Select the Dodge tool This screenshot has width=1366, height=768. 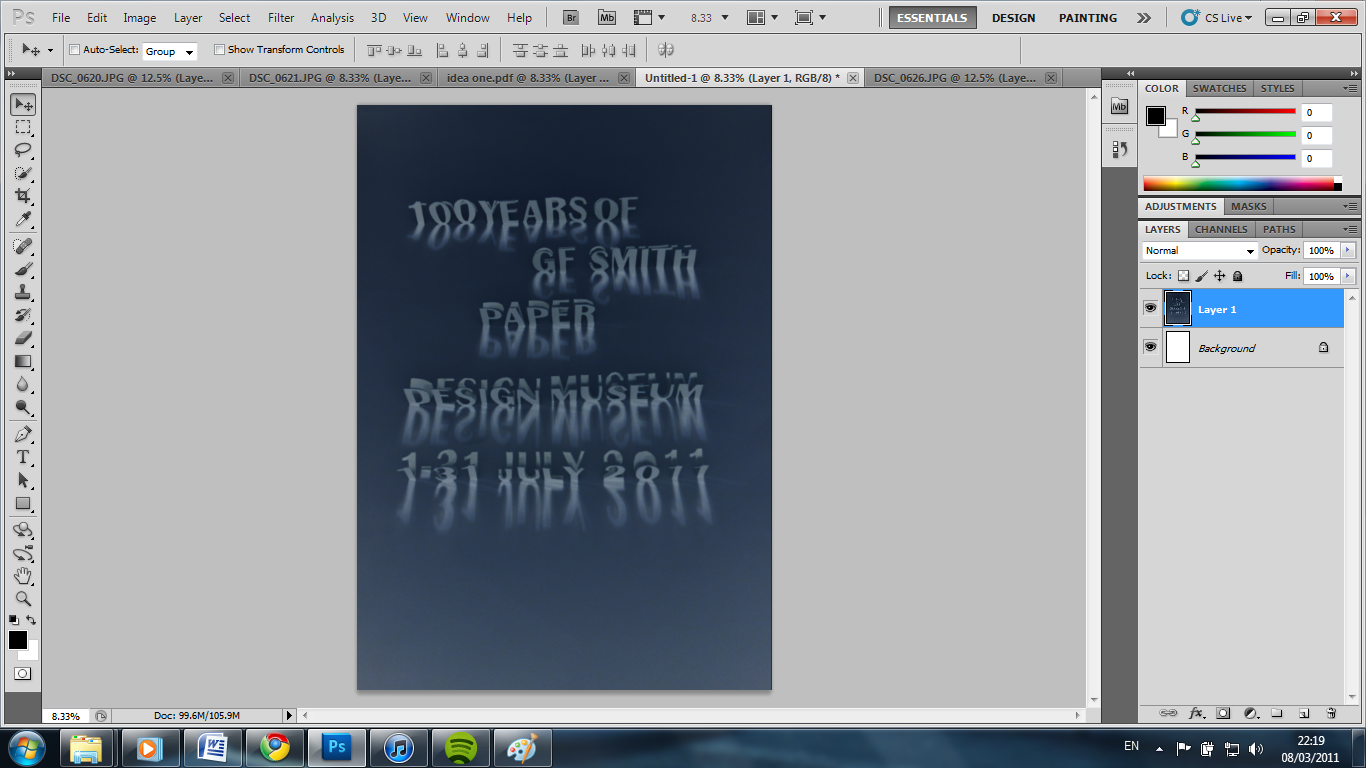coord(23,407)
